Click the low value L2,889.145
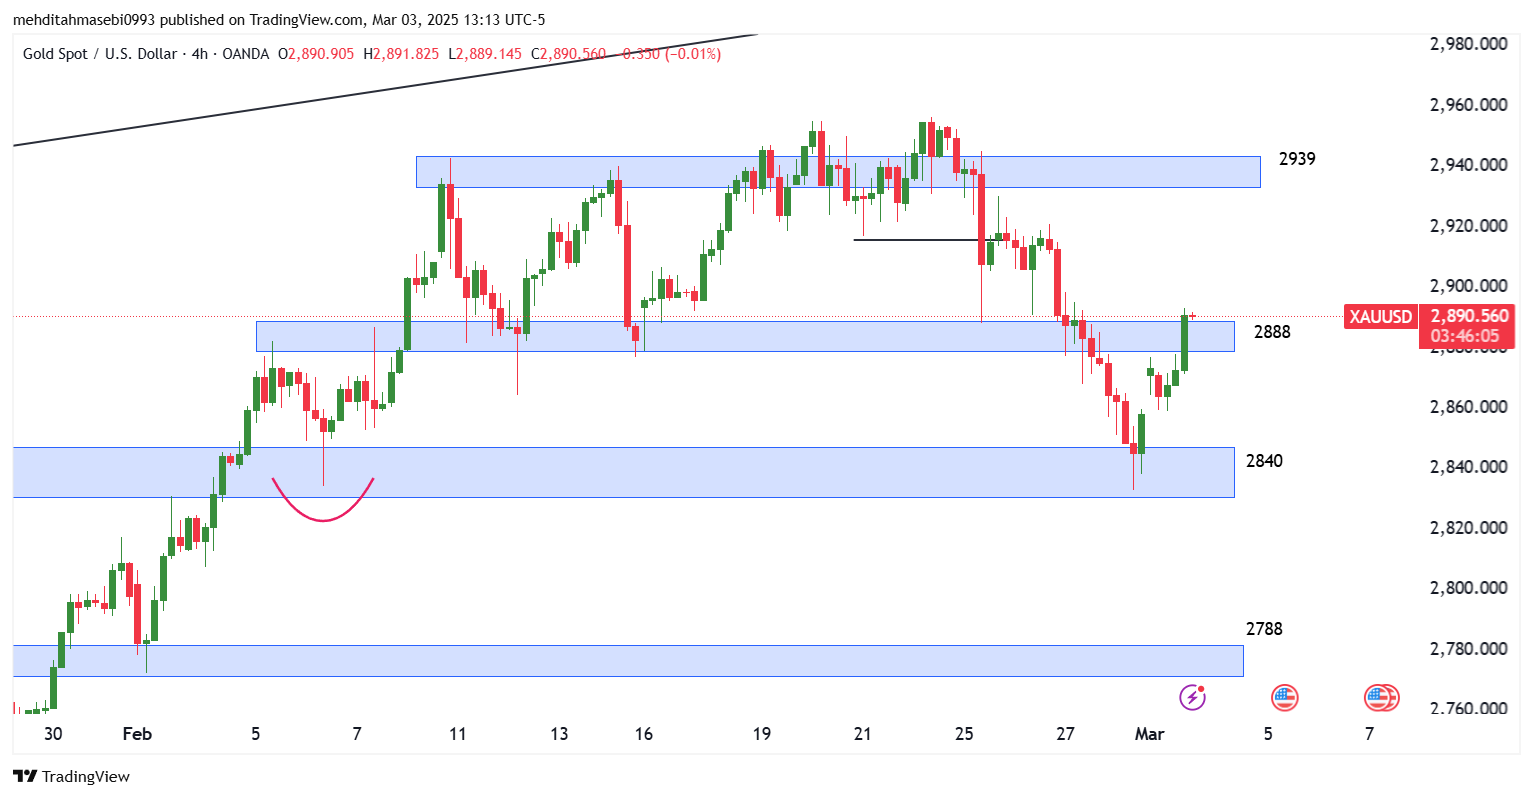The image size is (1533, 798). coord(485,54)
